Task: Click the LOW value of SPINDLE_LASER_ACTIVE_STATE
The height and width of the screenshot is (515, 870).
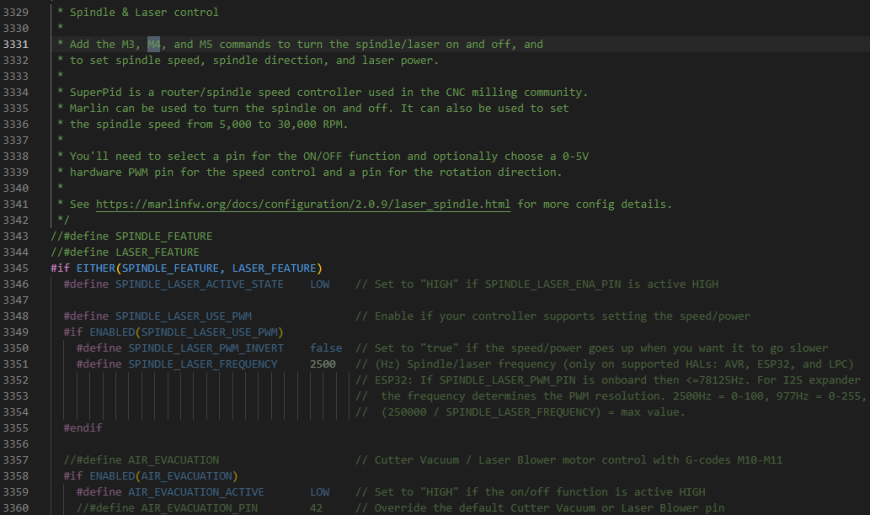Action: 319,284
